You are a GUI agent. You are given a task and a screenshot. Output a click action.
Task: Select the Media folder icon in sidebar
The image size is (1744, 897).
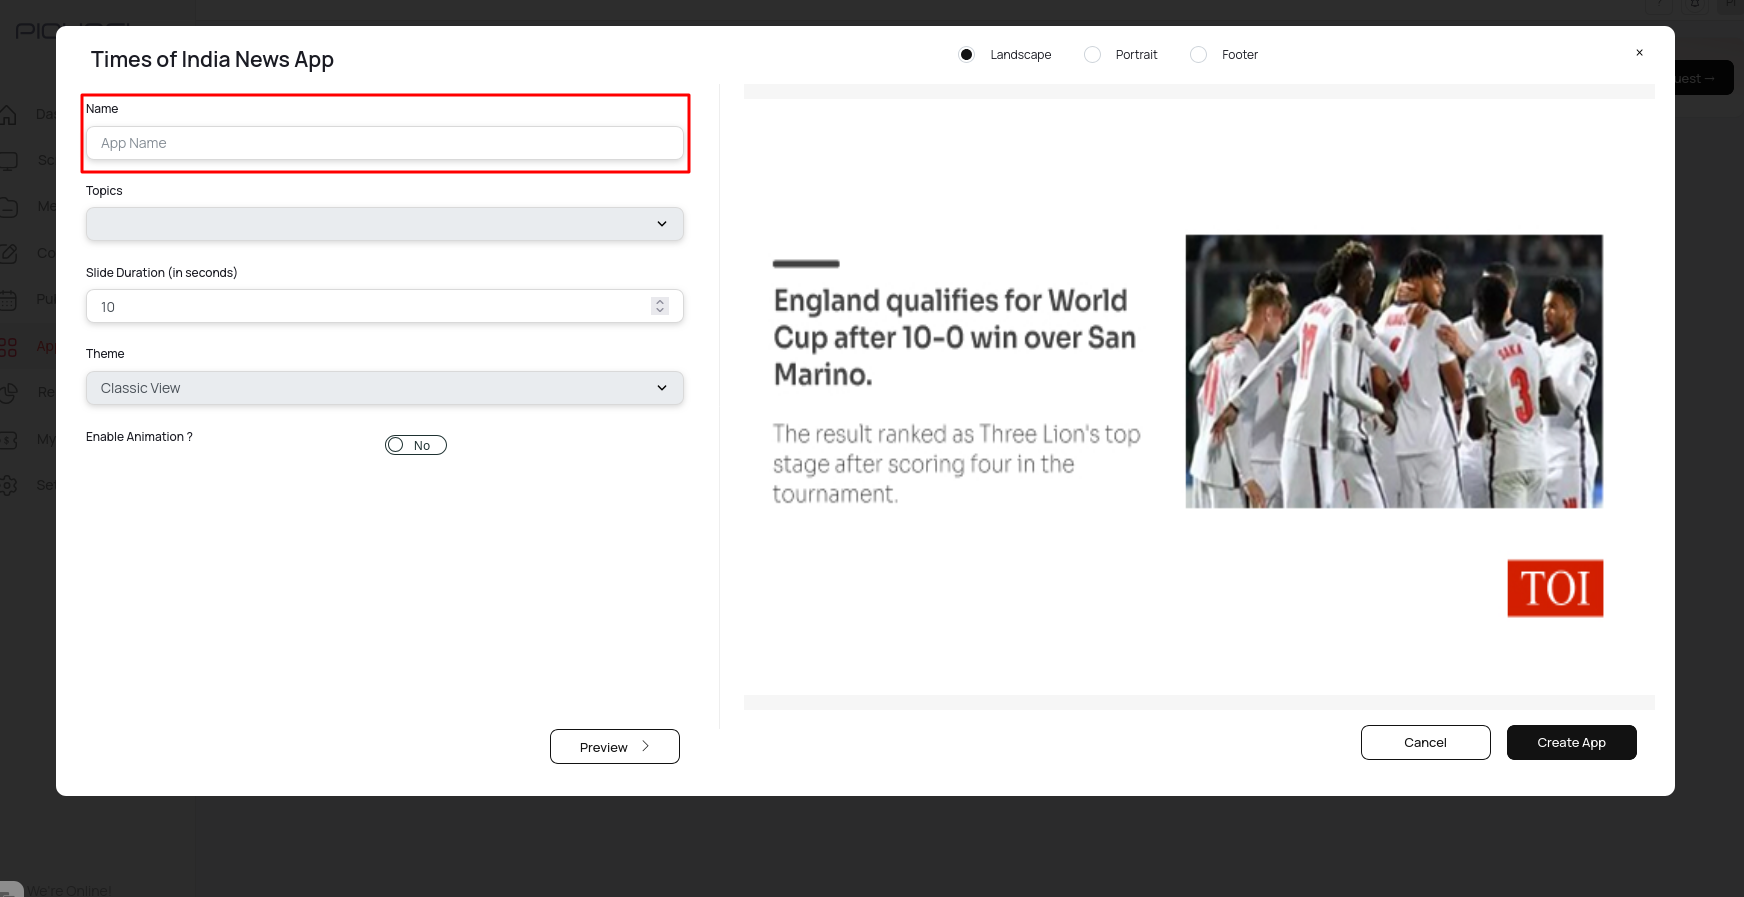[8, 207]
